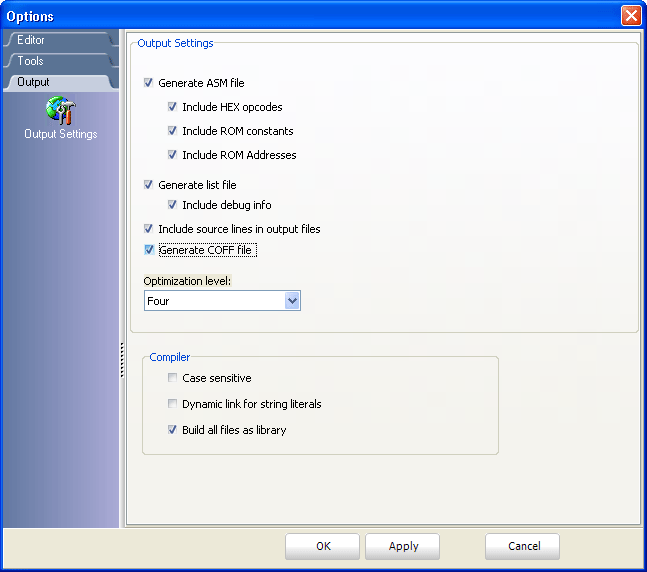
Task: Enable Dynamic link for string literals
Action: click(172, 404)
